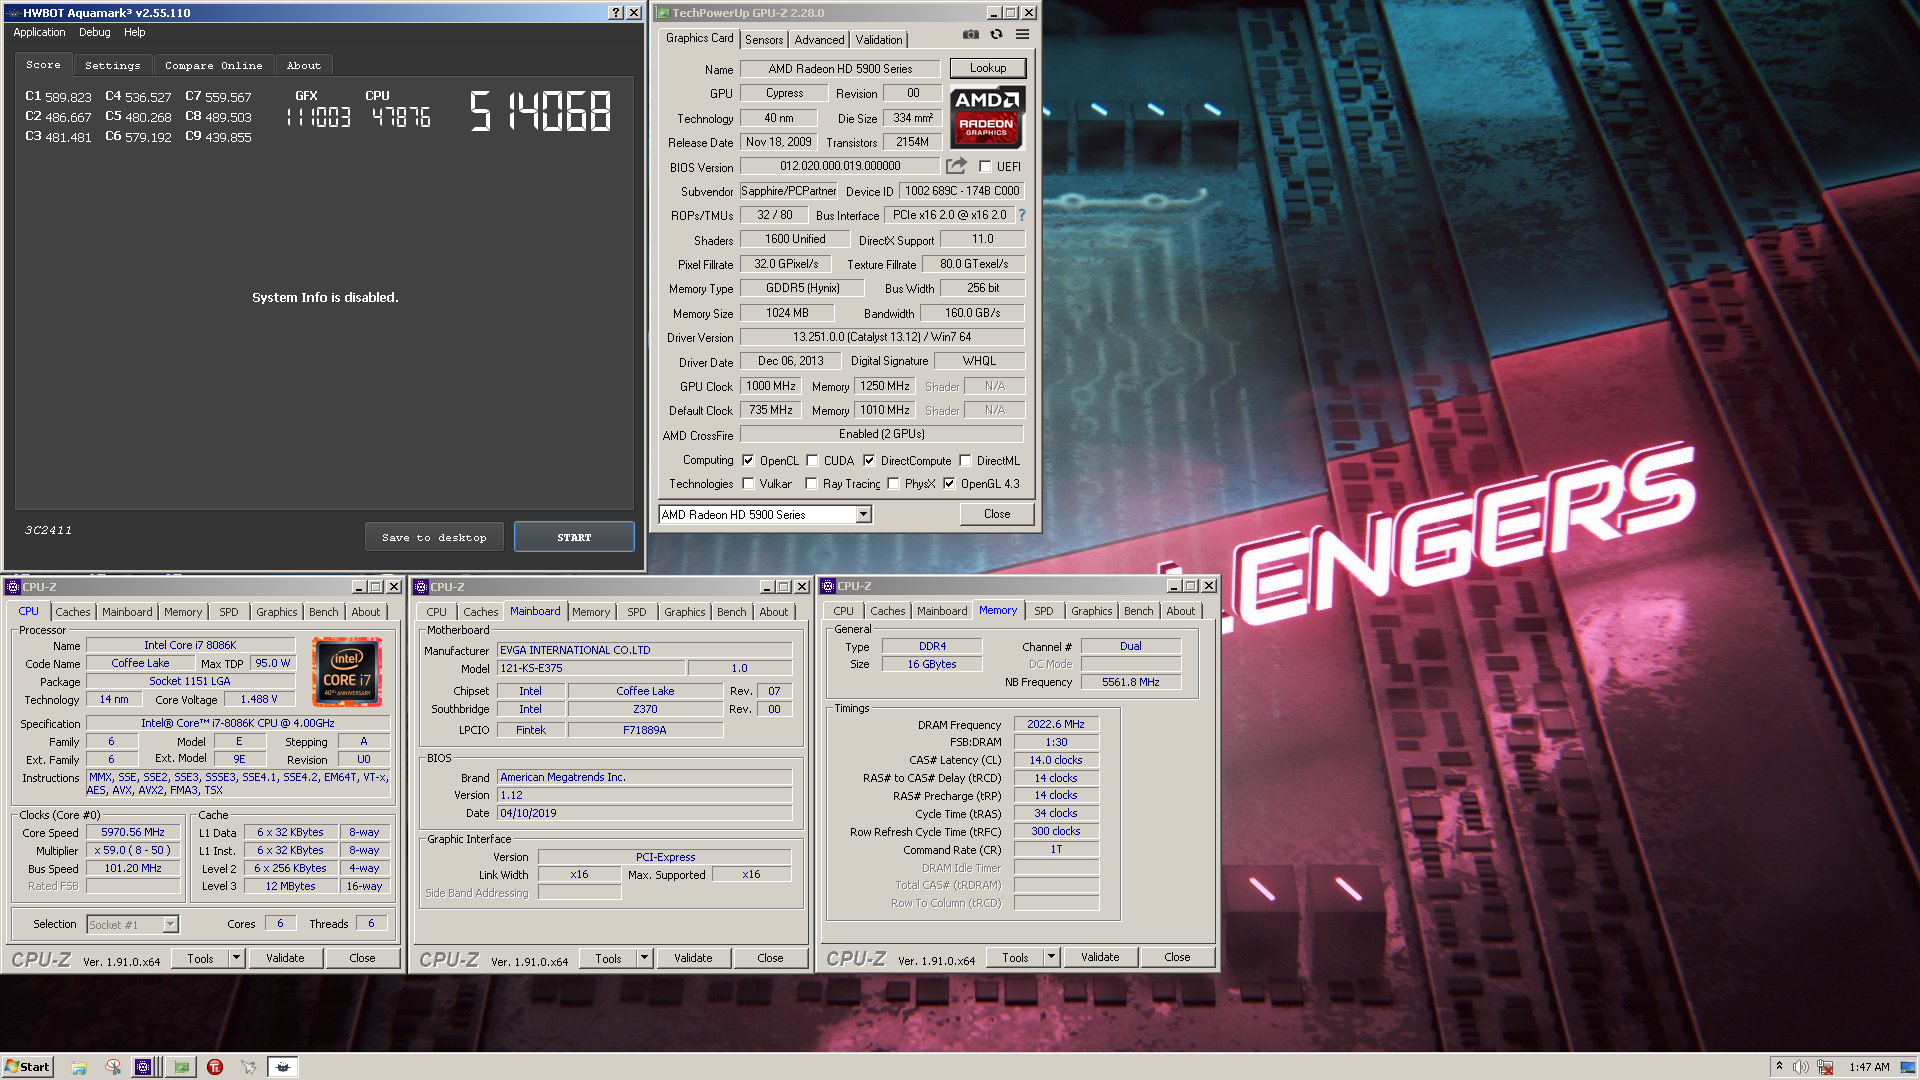The height and width of the screenshot is (1080, 1920).
Task: Toggle the Vulkan checkbox
Action: pos(748,484)
